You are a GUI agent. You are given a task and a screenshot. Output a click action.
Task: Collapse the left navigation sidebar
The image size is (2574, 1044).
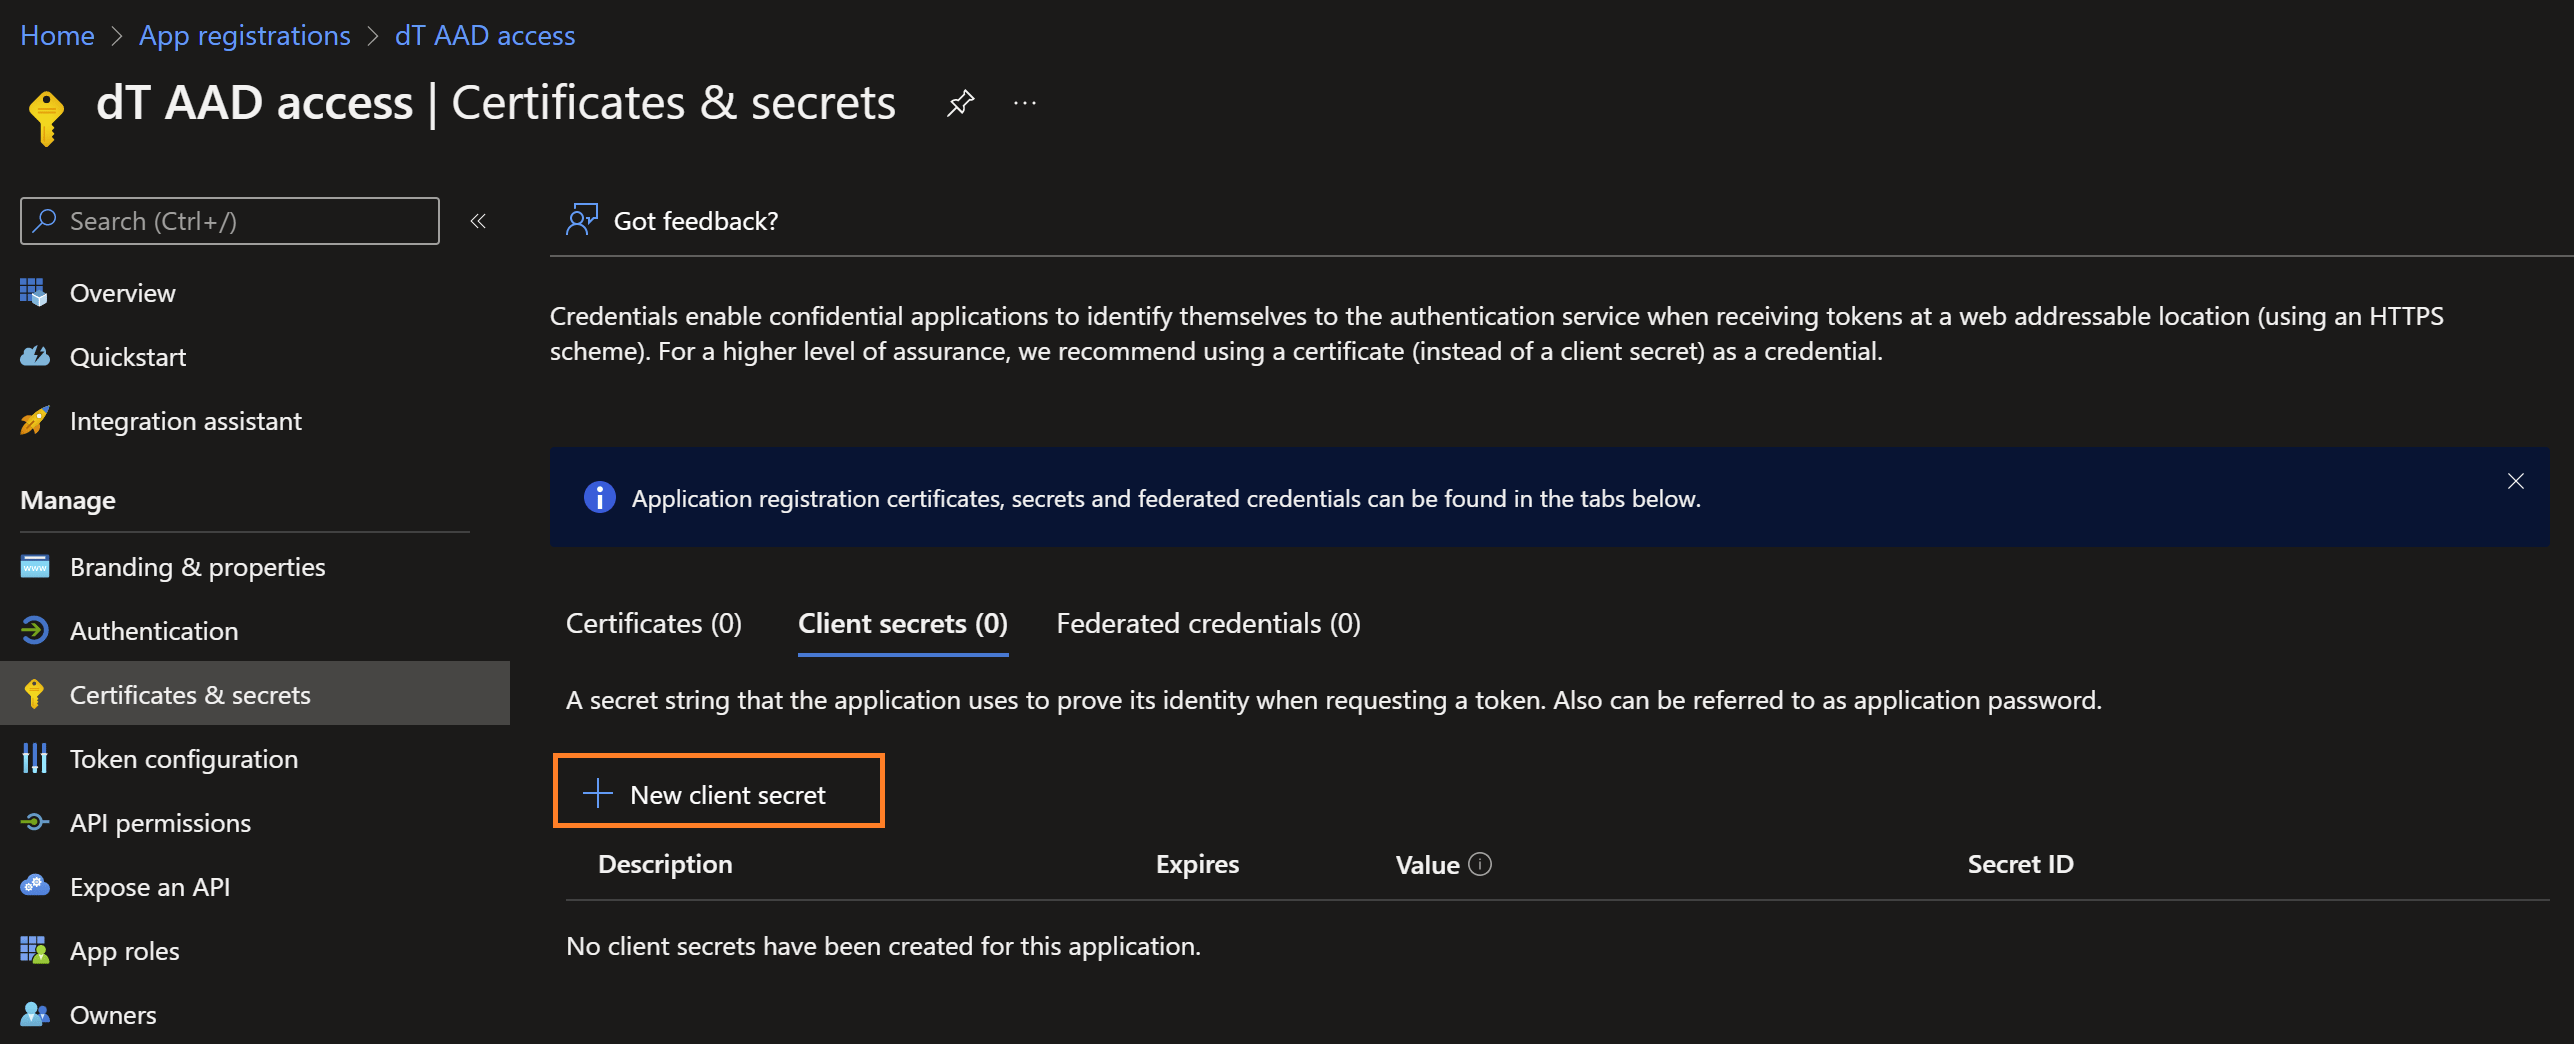pos(478,221)
